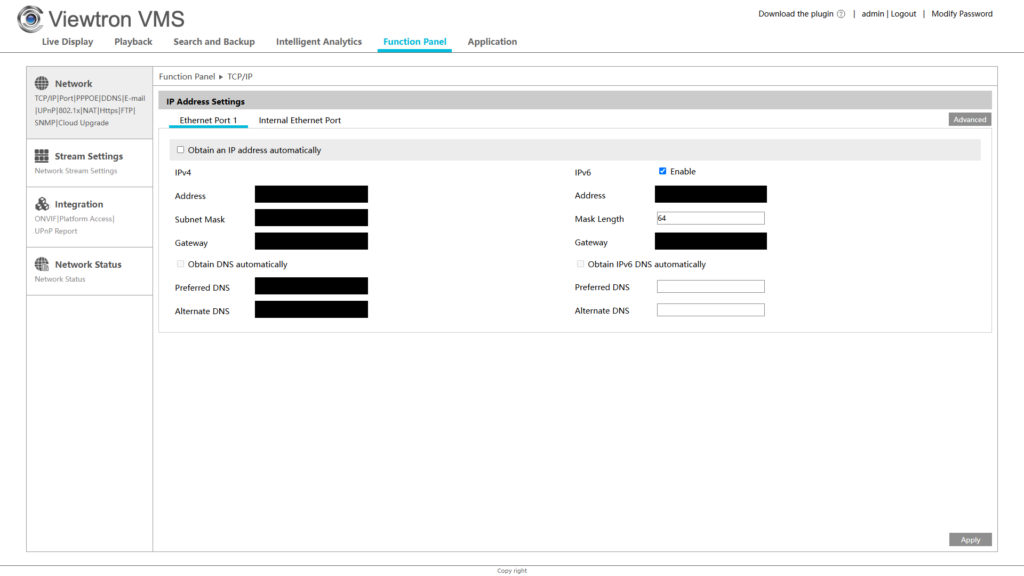The width and height of the screenshot is (1024, 576).
Task: Click the IPv4 Alternate DNS field
Action: click(311, 310)
